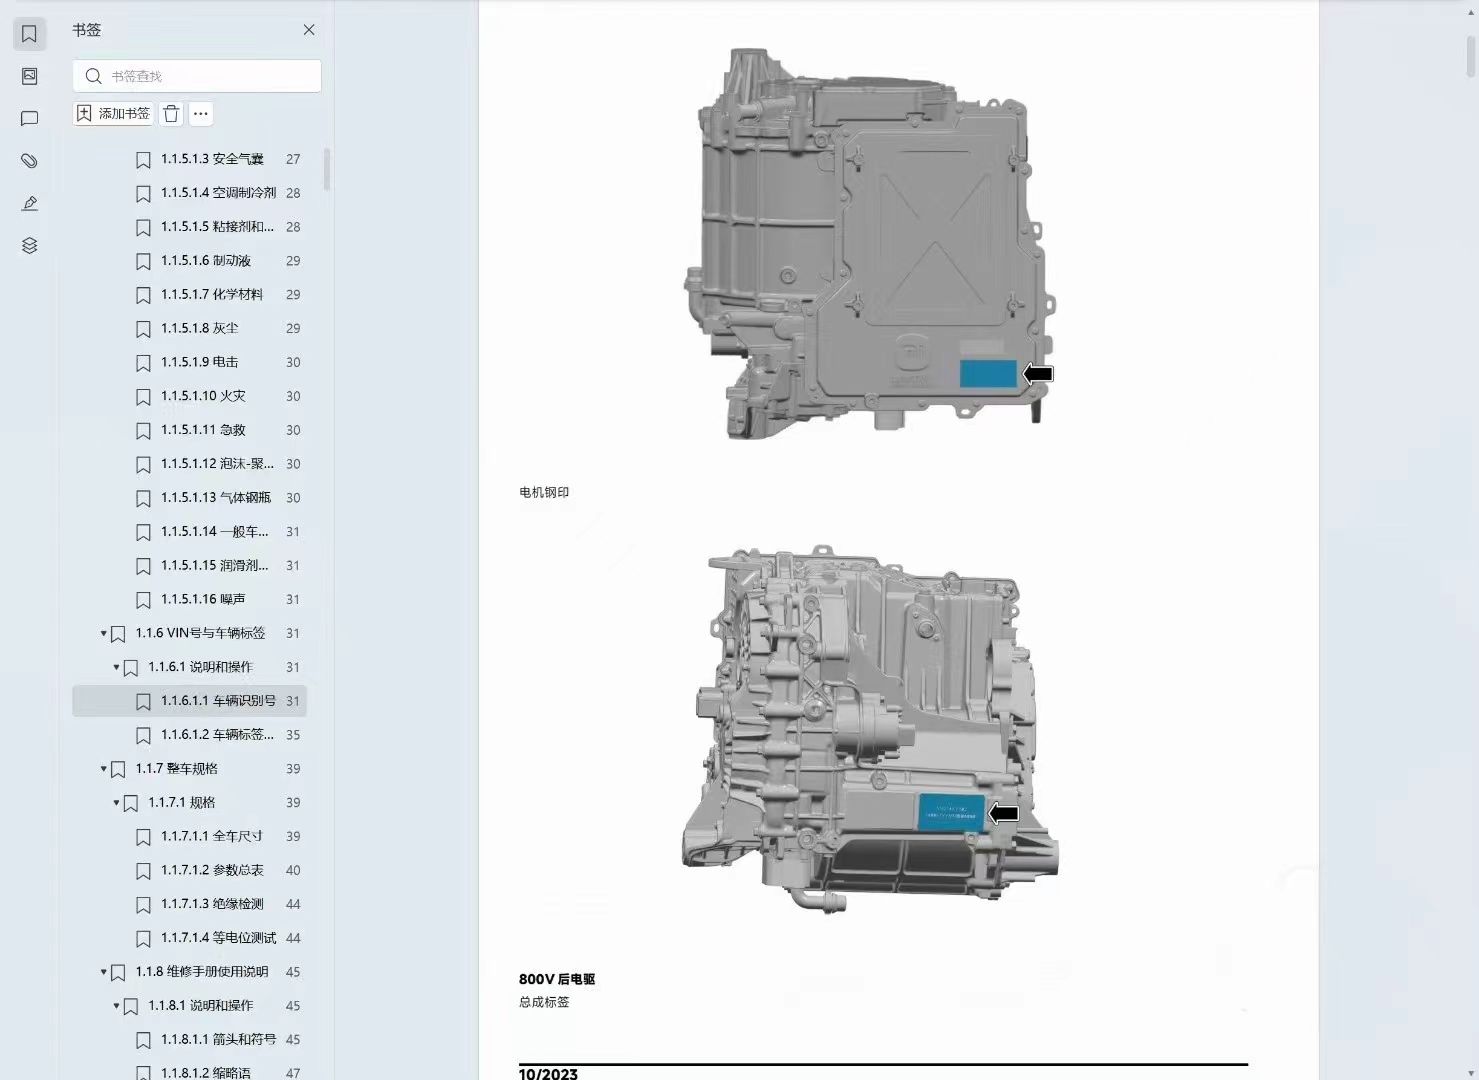Collapse the 1.1.6 VIN号与车辆标签 section
The width and height of the screenshot is (1479, 1080).
[103, 634]
